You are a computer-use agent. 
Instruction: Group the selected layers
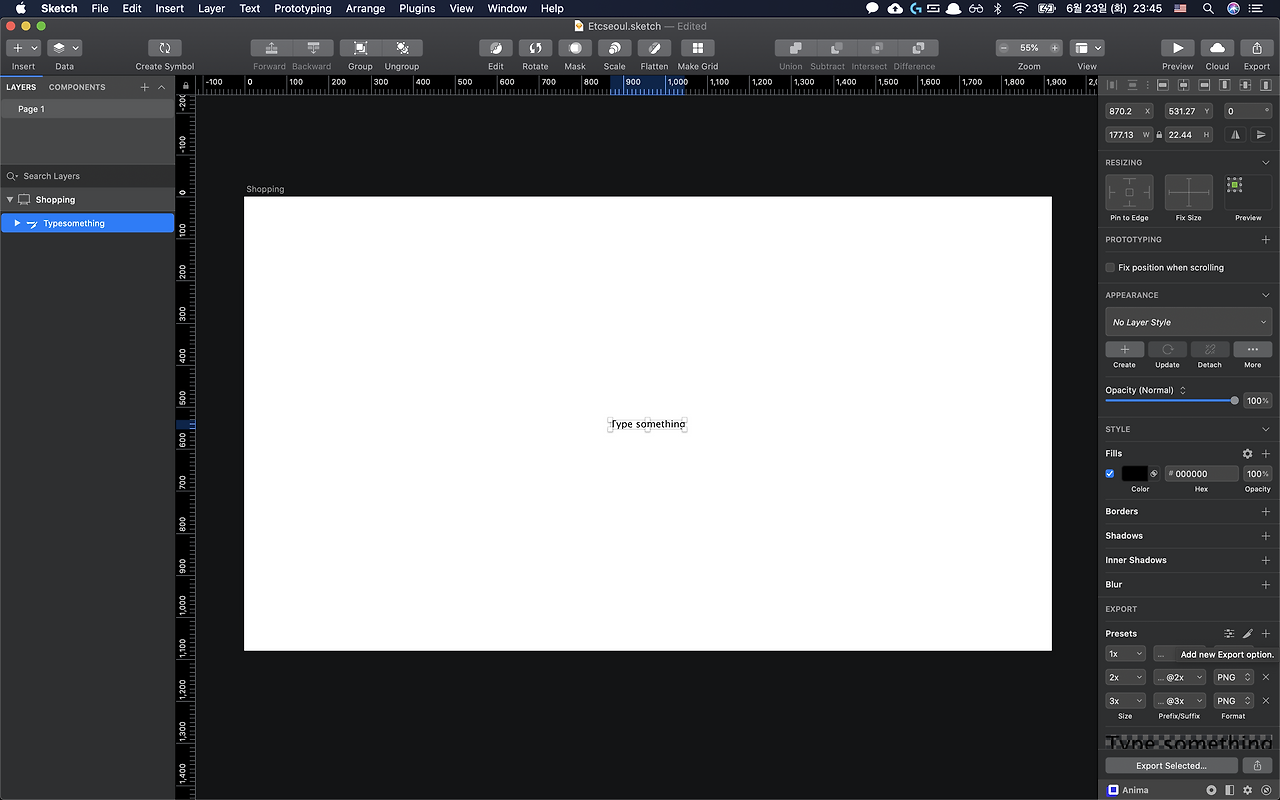[360, 48]
